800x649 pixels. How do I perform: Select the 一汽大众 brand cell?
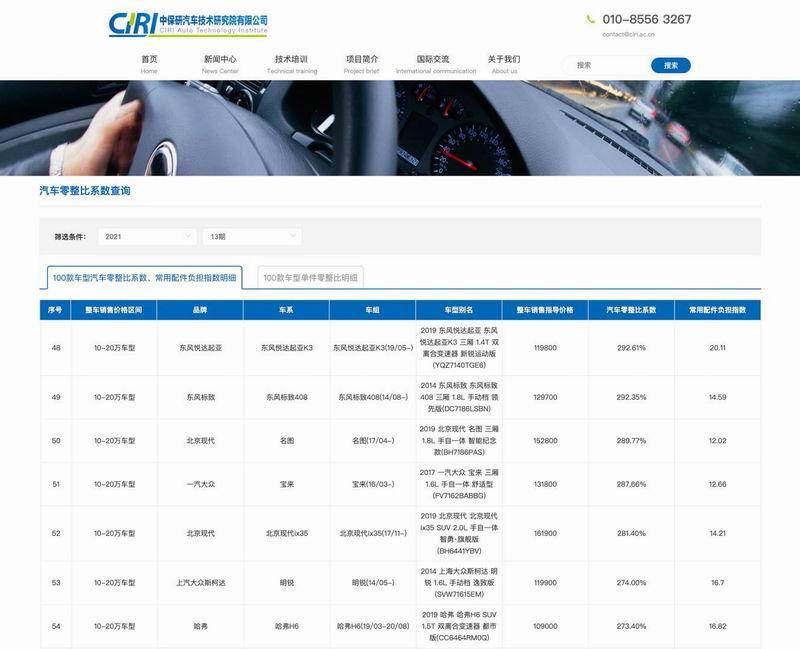pyautogui.click(x=201, y=484)
